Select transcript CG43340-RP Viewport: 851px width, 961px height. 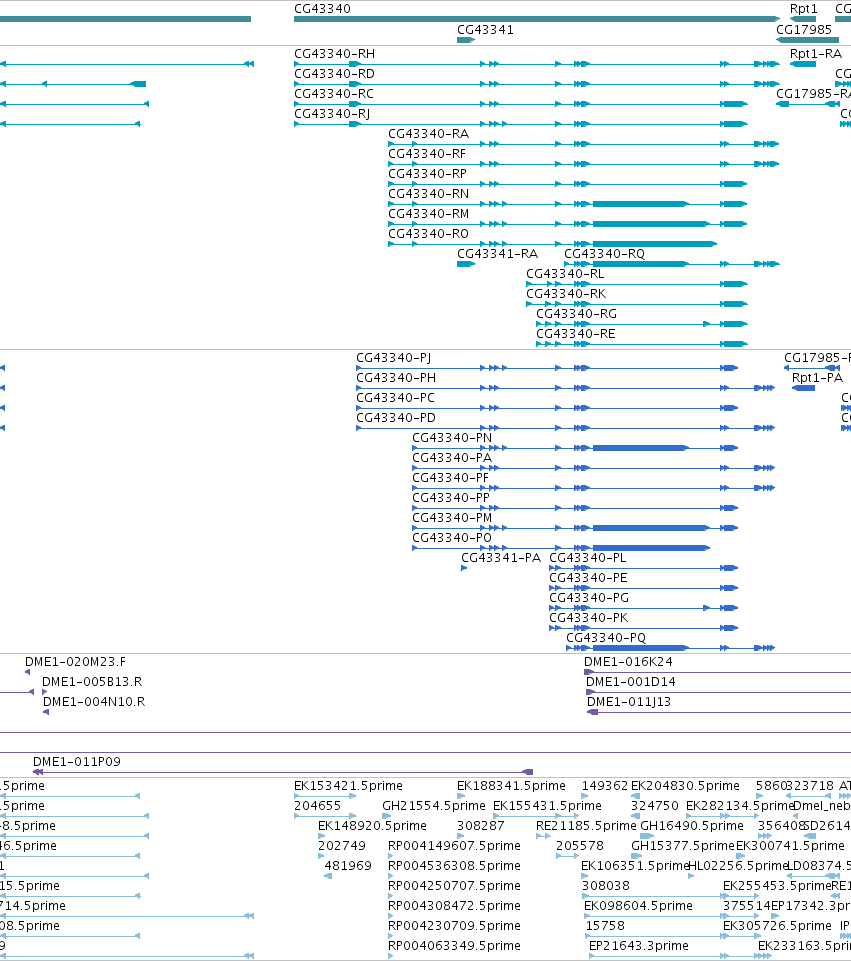point(428,173)
